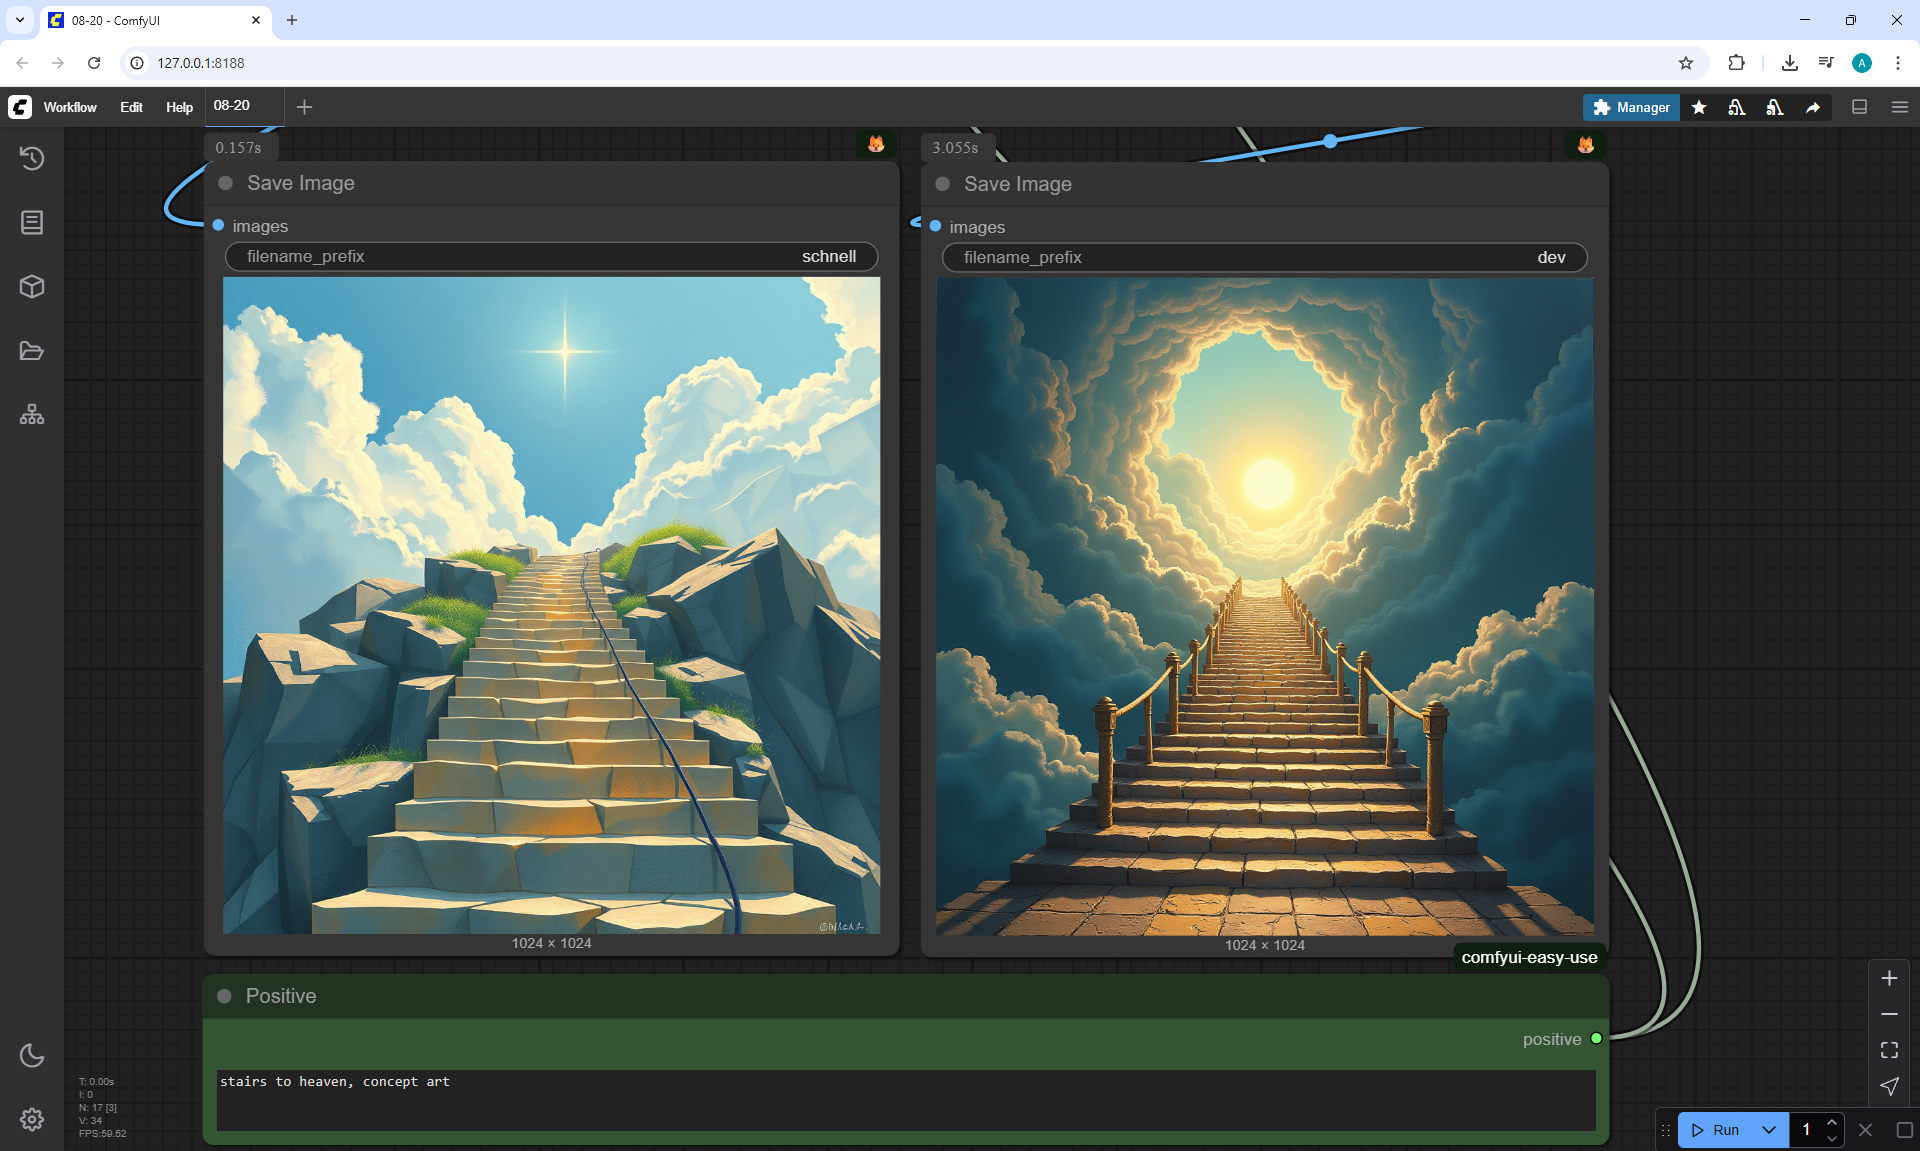
Task: Collapse the schnell Save Image node
Action: click(x=226, y=183)
